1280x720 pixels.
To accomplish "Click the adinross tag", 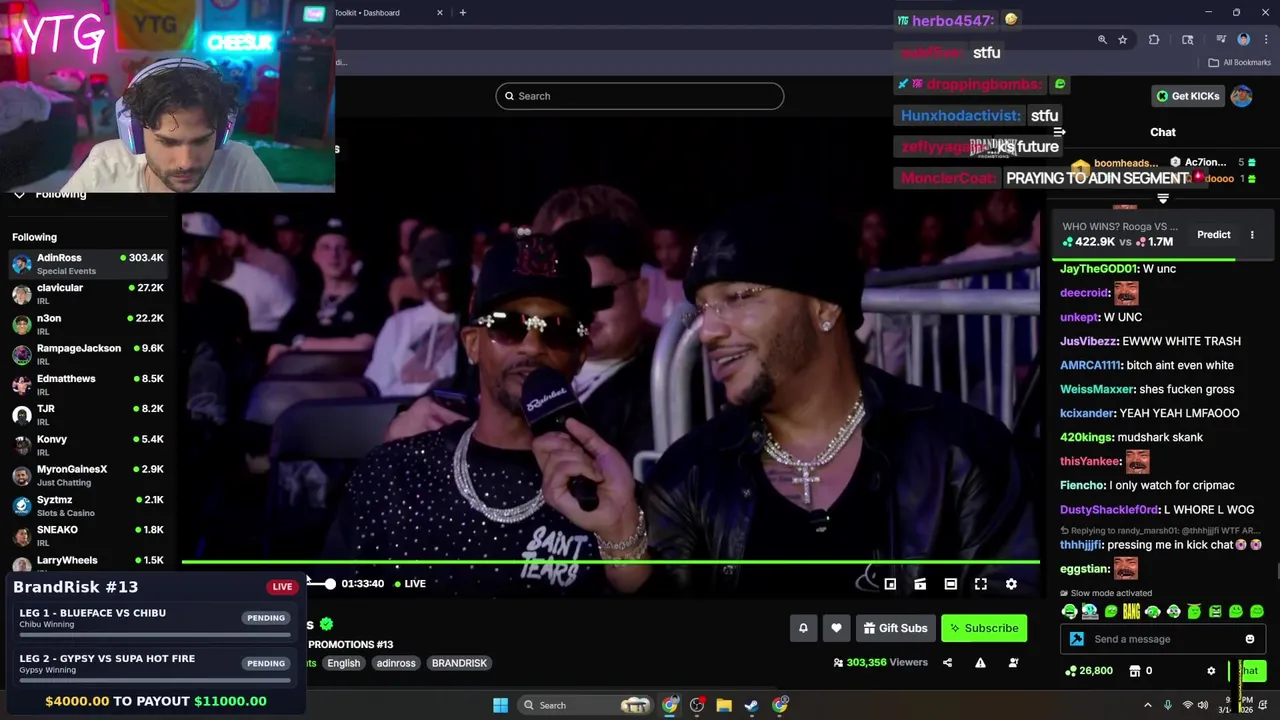I will pos(396,663).
